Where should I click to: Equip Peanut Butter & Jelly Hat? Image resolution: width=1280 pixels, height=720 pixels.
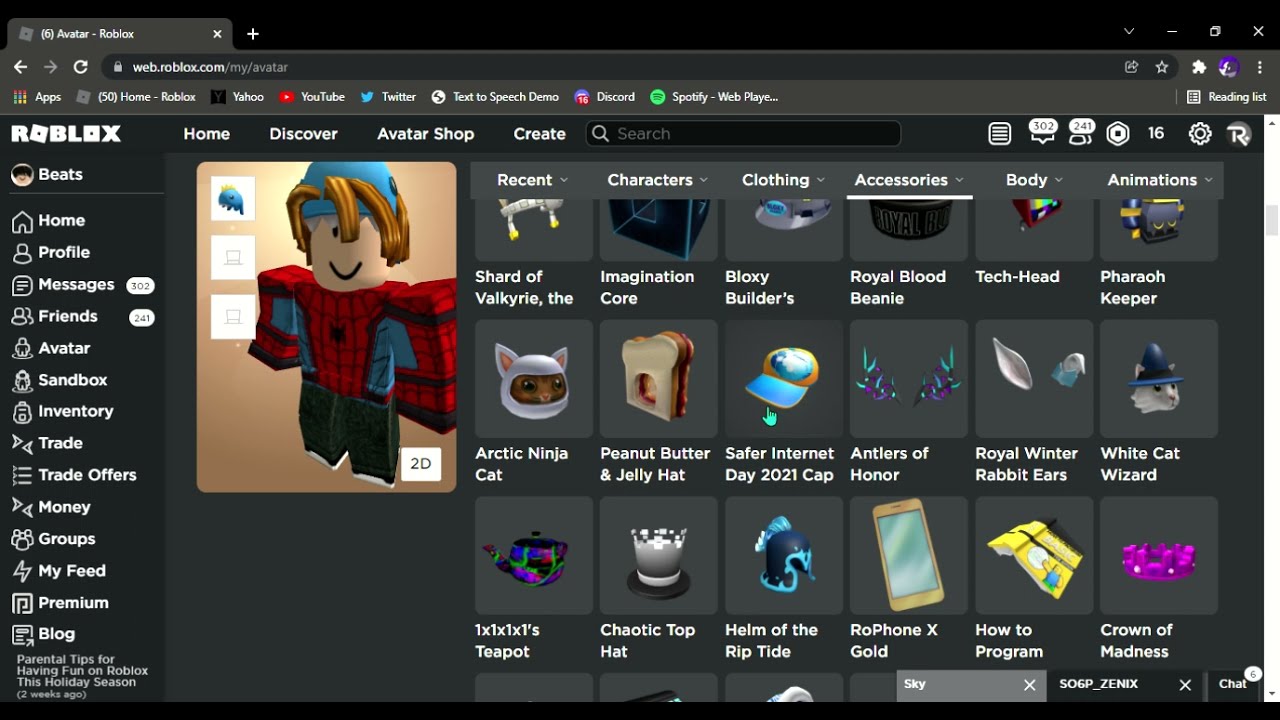coord(658,379)
